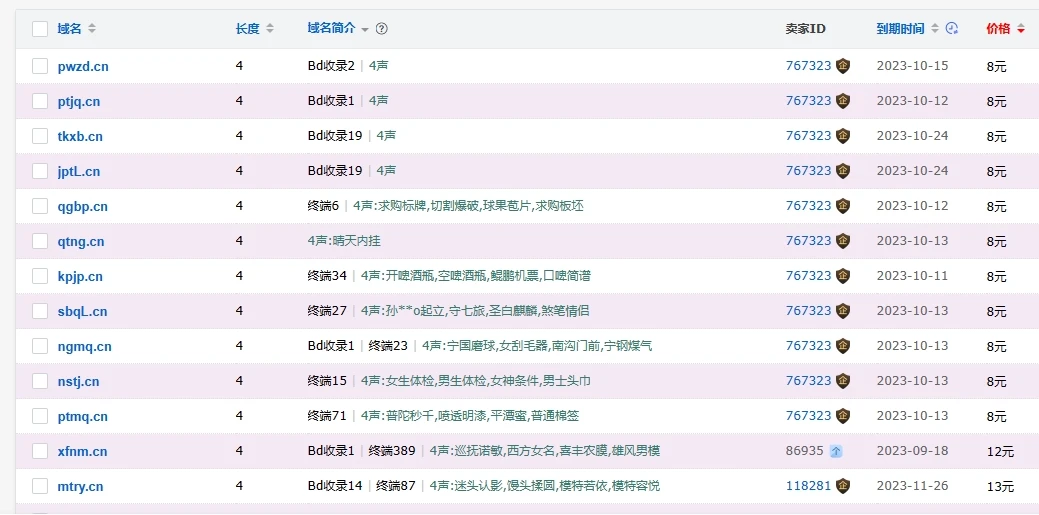The width and height of the screenshot is (1039, 515).
Task: Click the seller badge icon in qgbp.cn row
Action: pos(843,206)
